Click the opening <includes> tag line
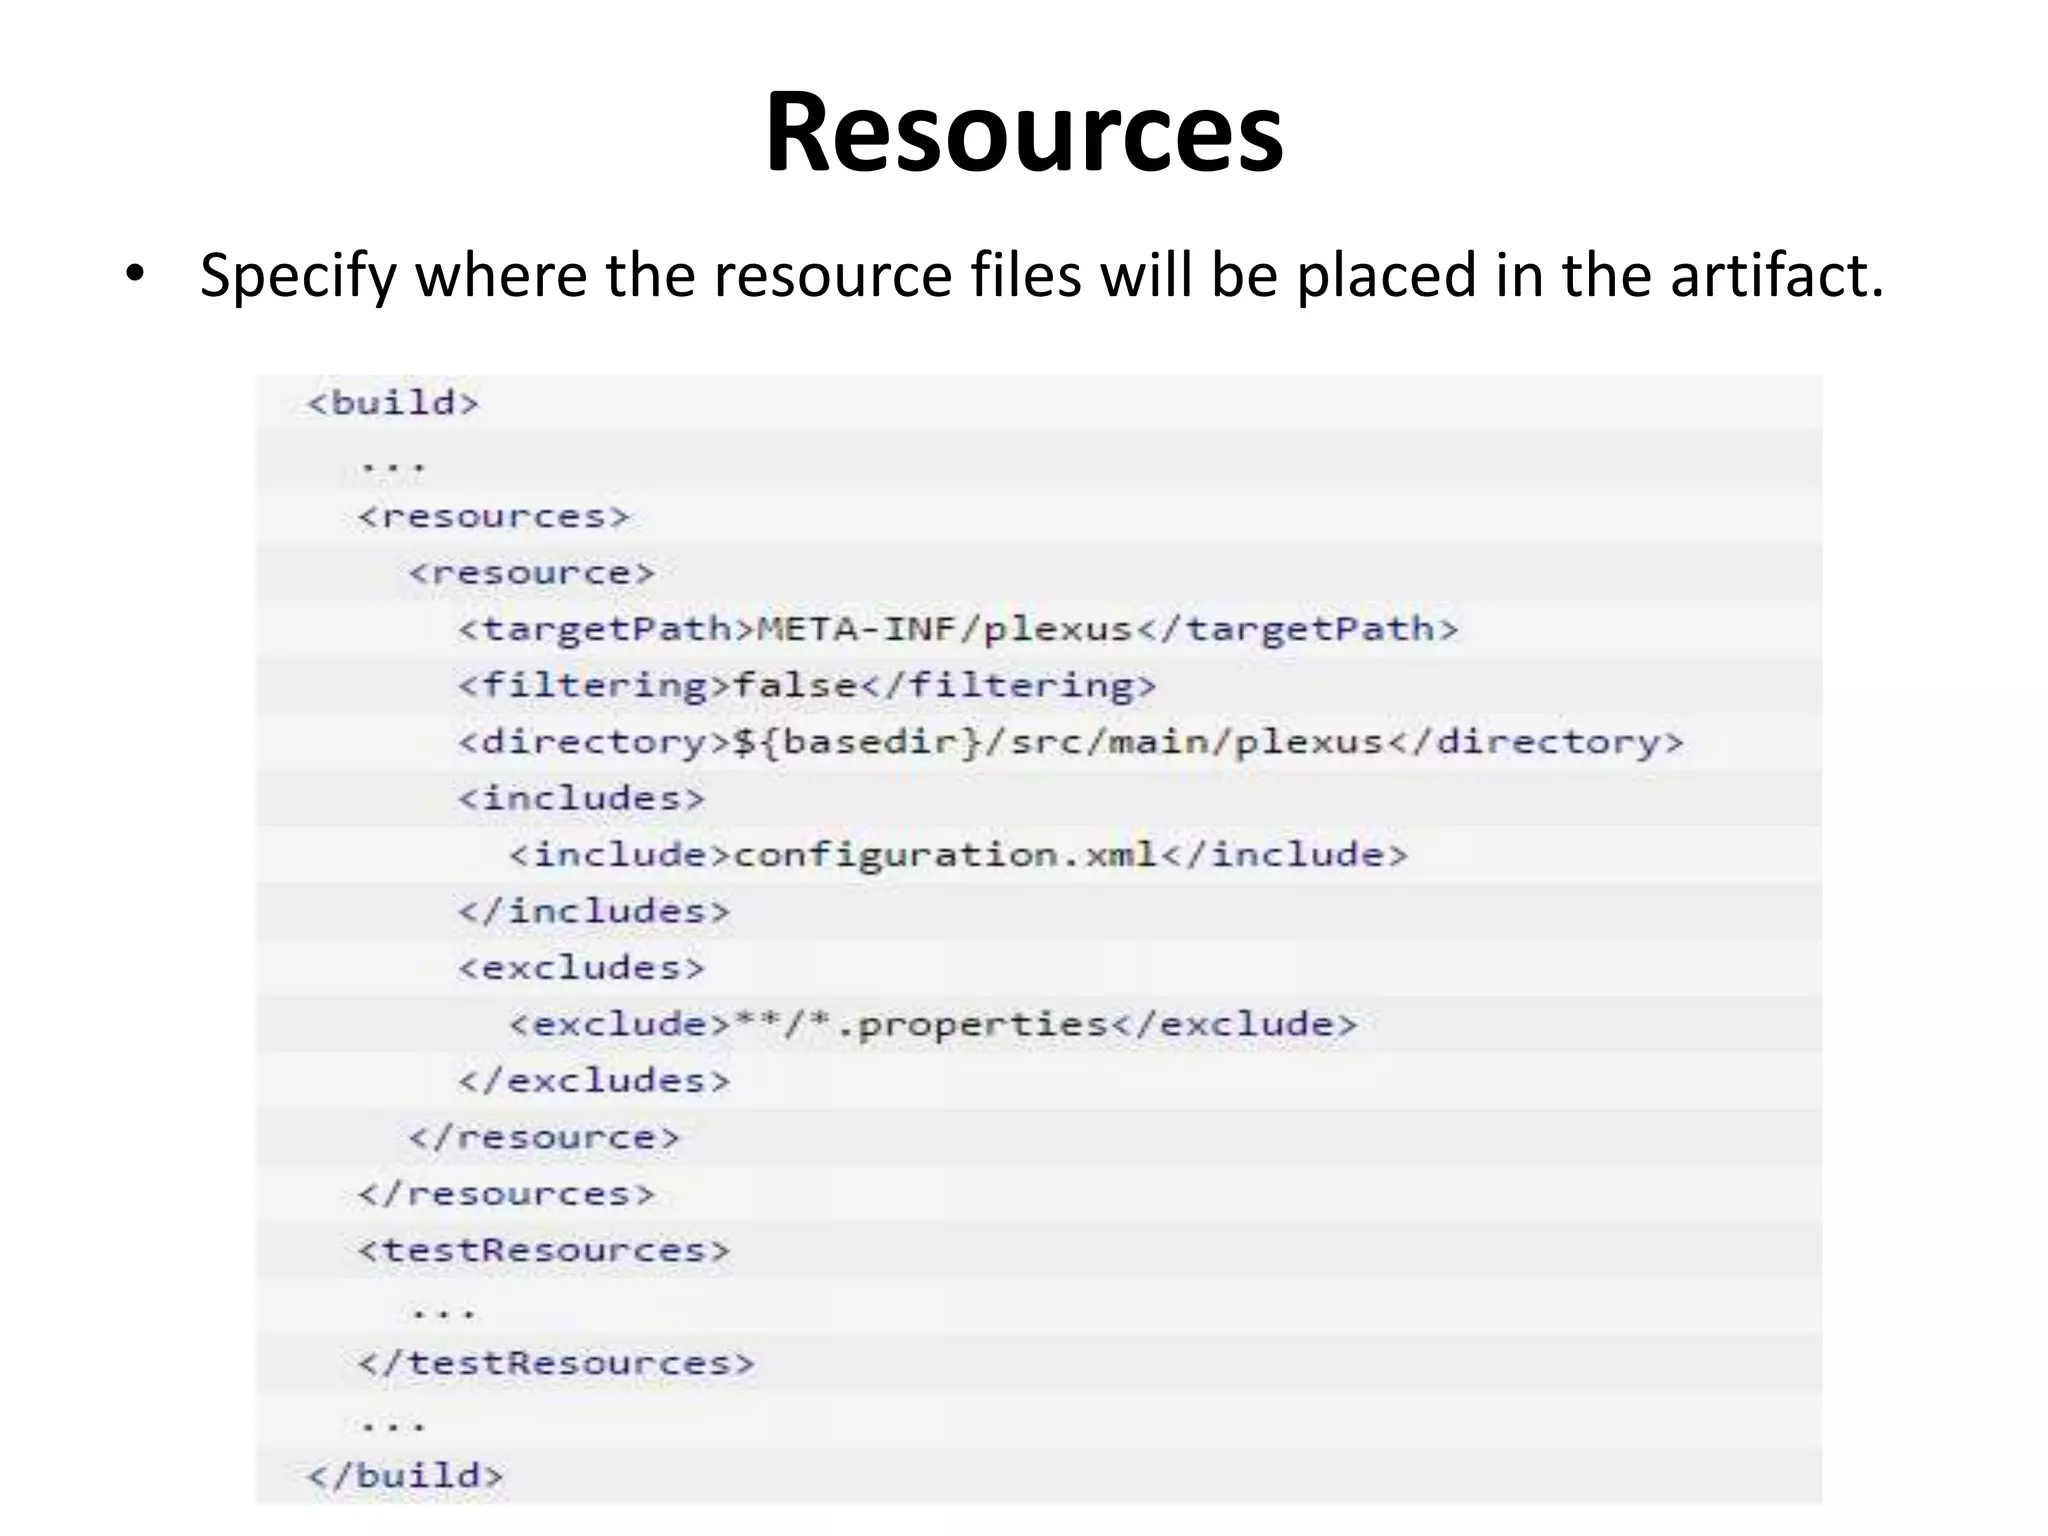2048x1536 pixels. tap(582, 798)
